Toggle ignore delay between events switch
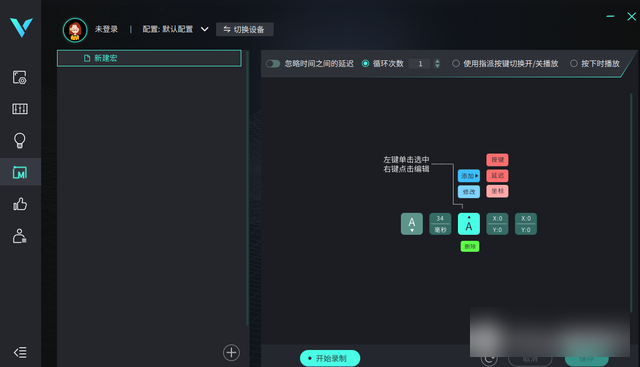This screenshot has width=640, height=367. click(x=273, y=64)
